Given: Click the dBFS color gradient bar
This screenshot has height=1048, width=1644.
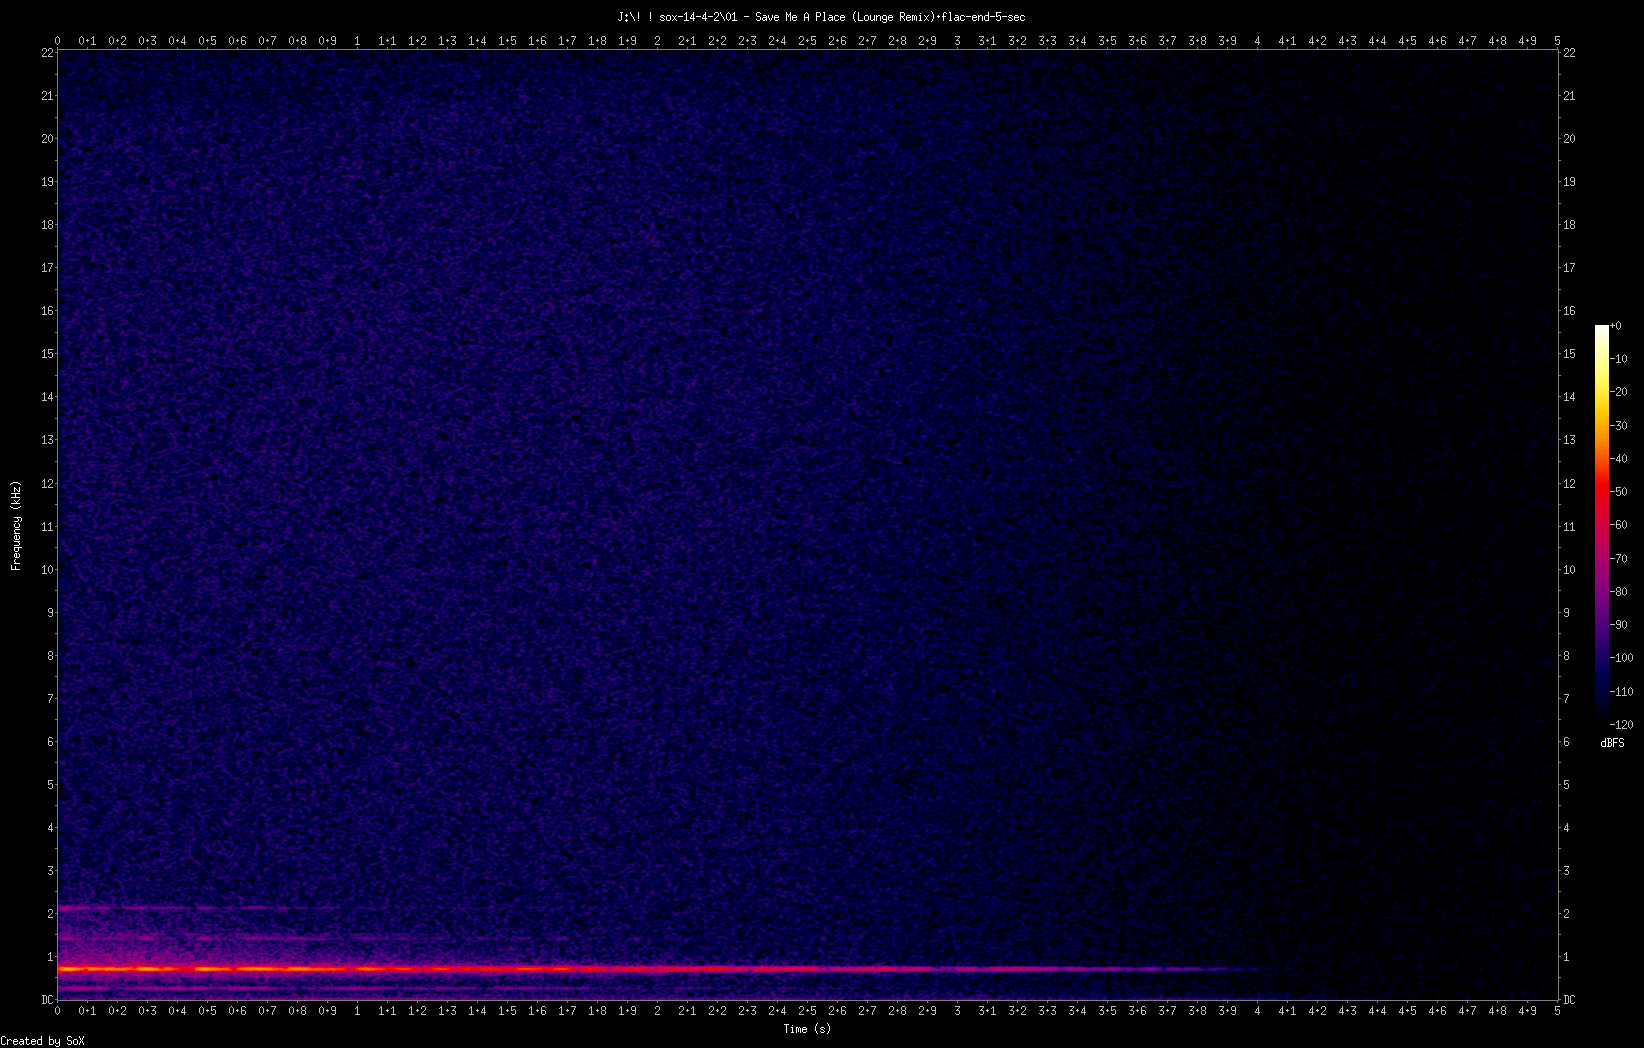Looking at the screenshot, I should 1602,524.
